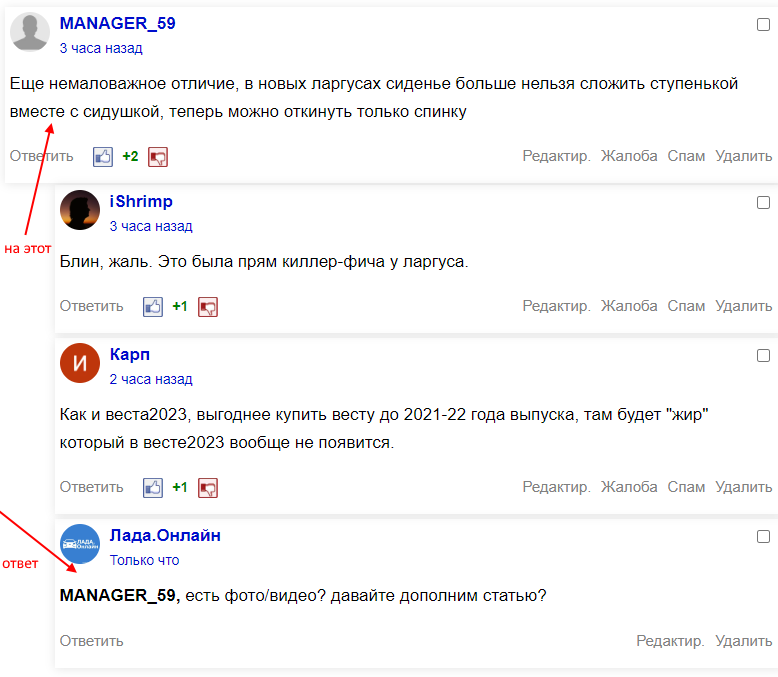This screenshot has height=677, width=778.
Task: Mark Карп's comment as Спам
Action: point(686,487)
